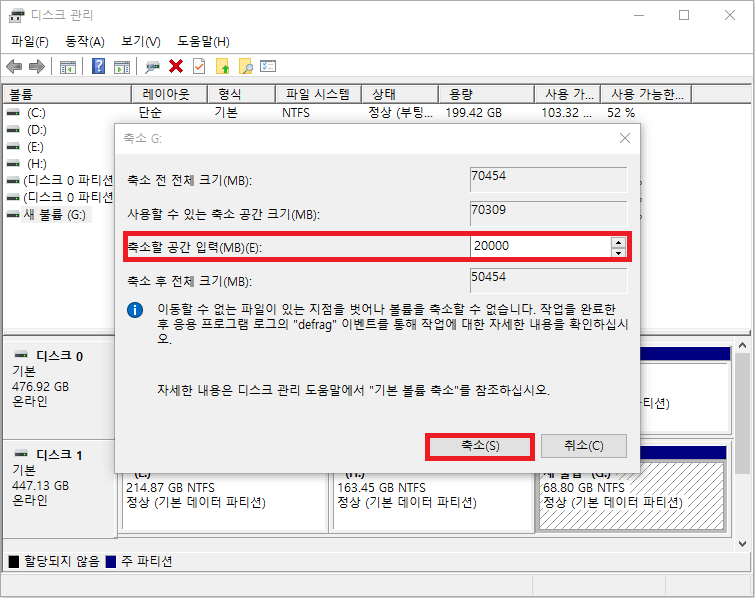
Task: Click the 디스크 1 disk icon
Action: point(21,454)
